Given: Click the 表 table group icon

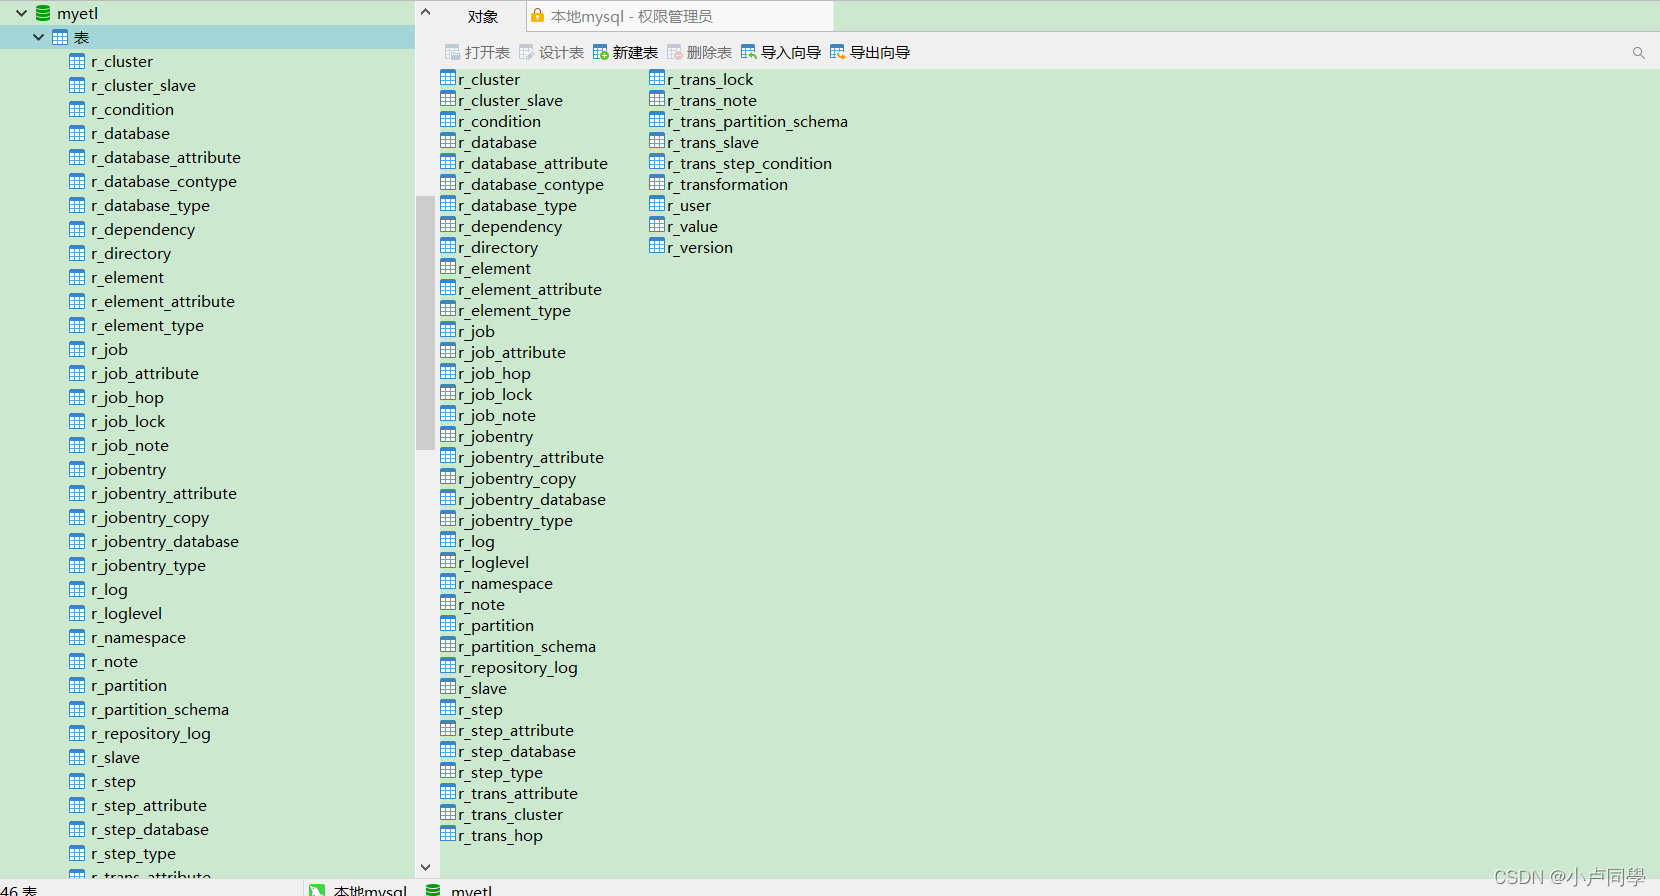Looking at the screenshot, I should 60,37.
